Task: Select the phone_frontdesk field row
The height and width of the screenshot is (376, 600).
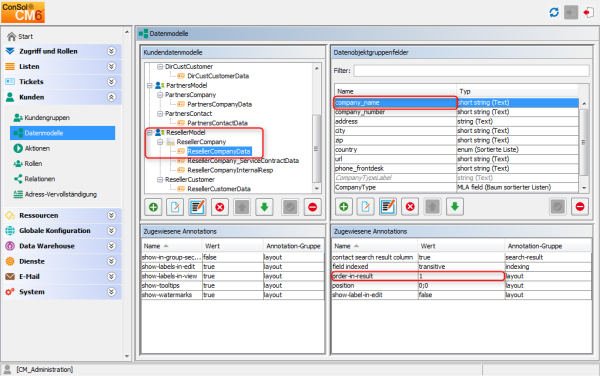Action: pos(456,168)
